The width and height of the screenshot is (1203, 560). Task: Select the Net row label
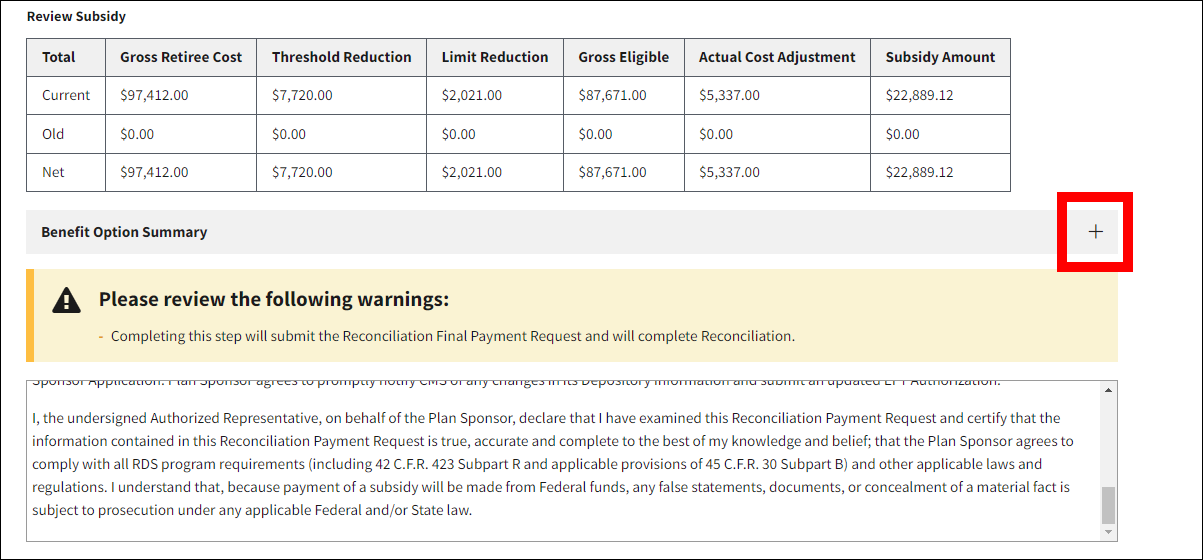point(53,172)
